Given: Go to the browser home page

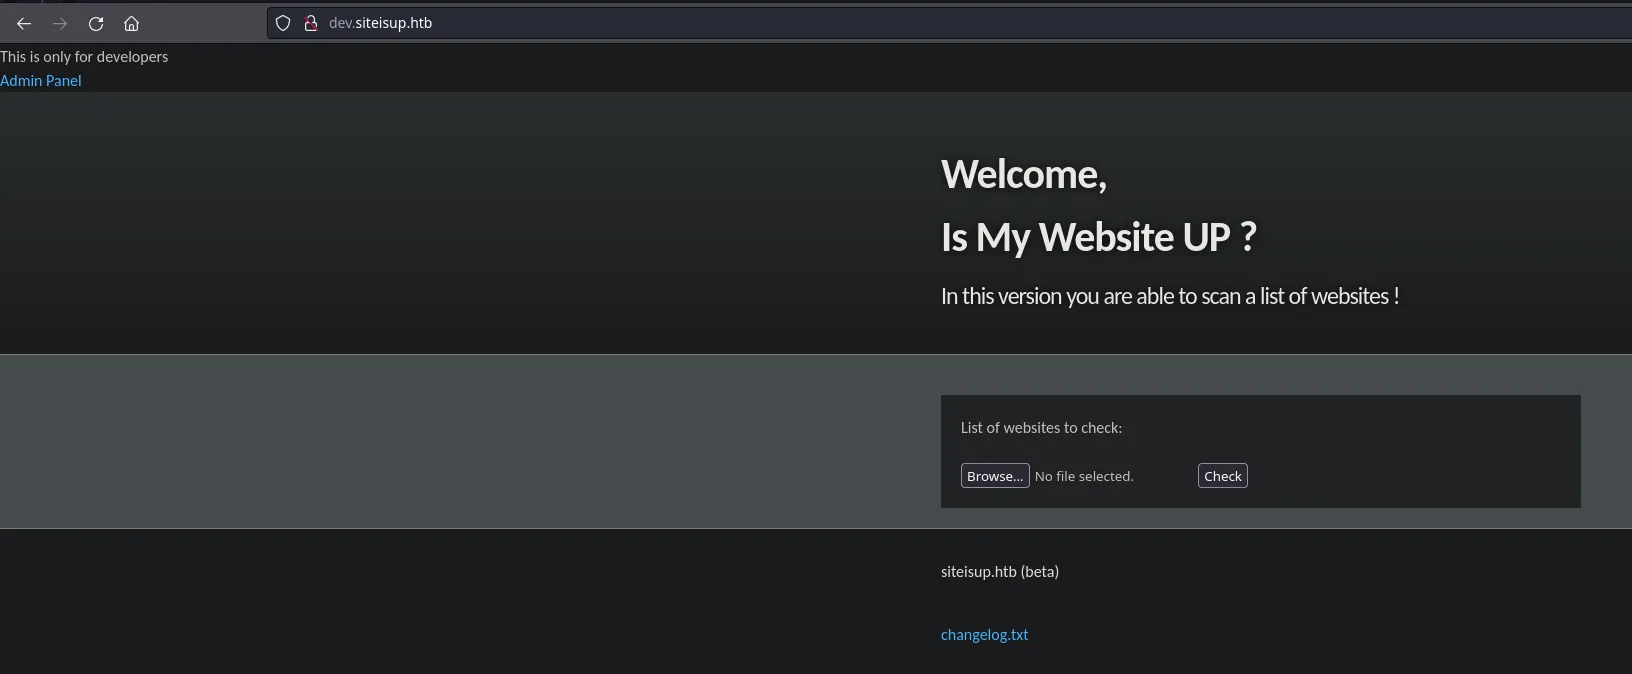Looking at the screenshot, I should (131, 23).
